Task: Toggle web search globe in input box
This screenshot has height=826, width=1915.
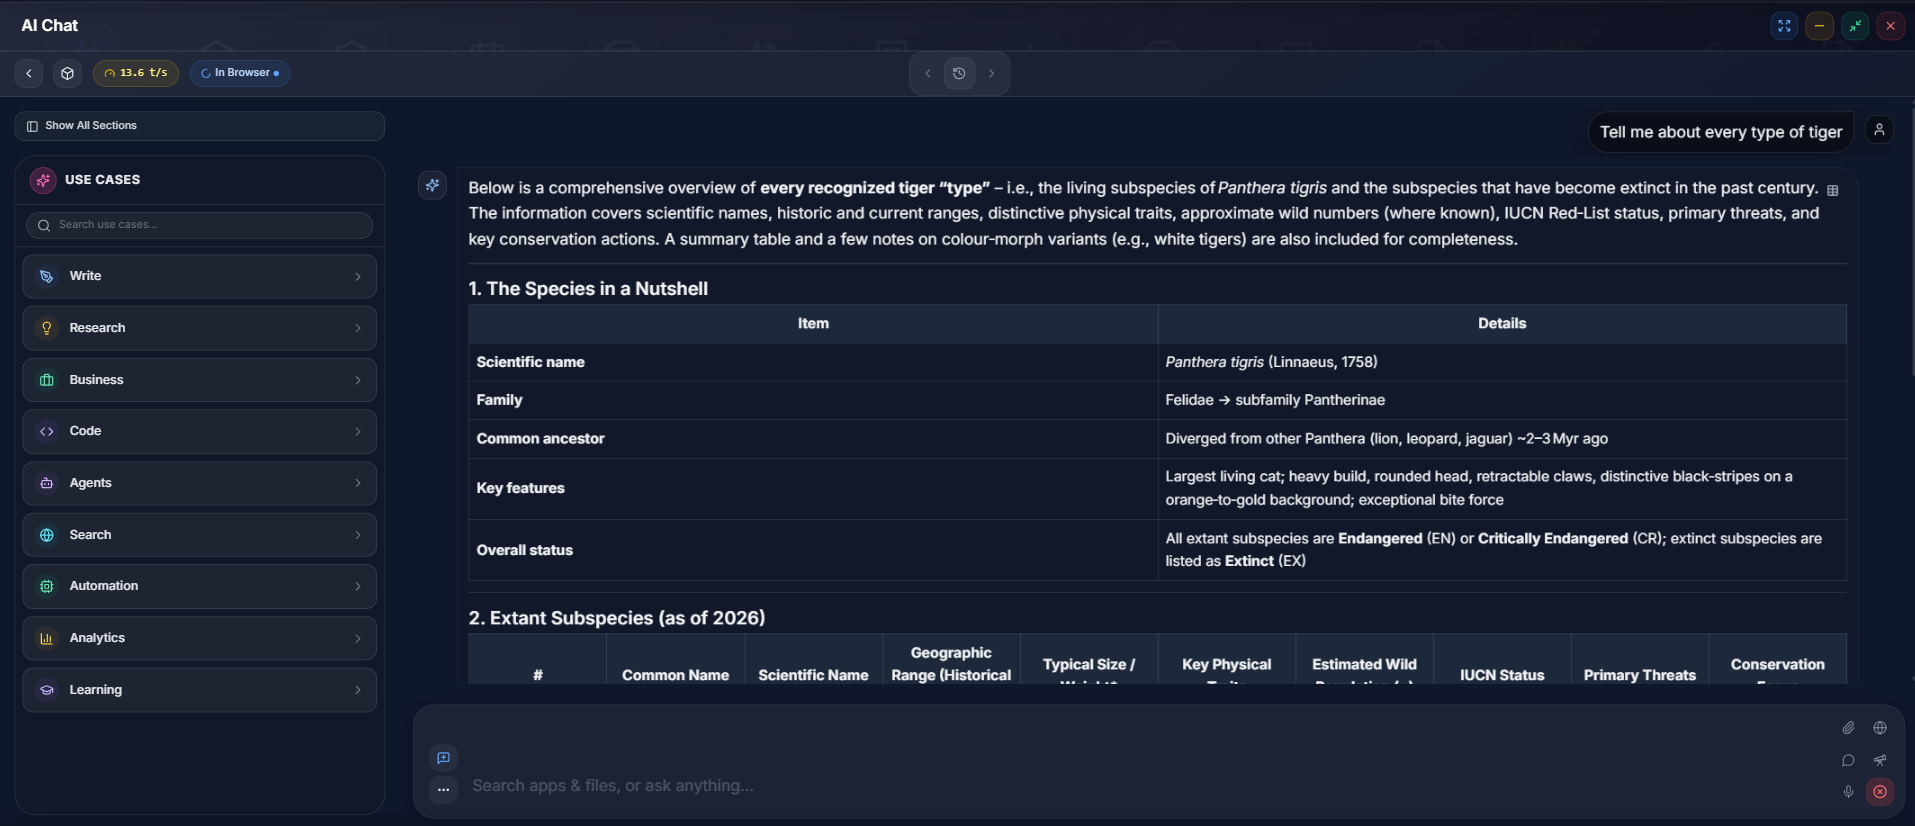Action: click(1880, 728)
